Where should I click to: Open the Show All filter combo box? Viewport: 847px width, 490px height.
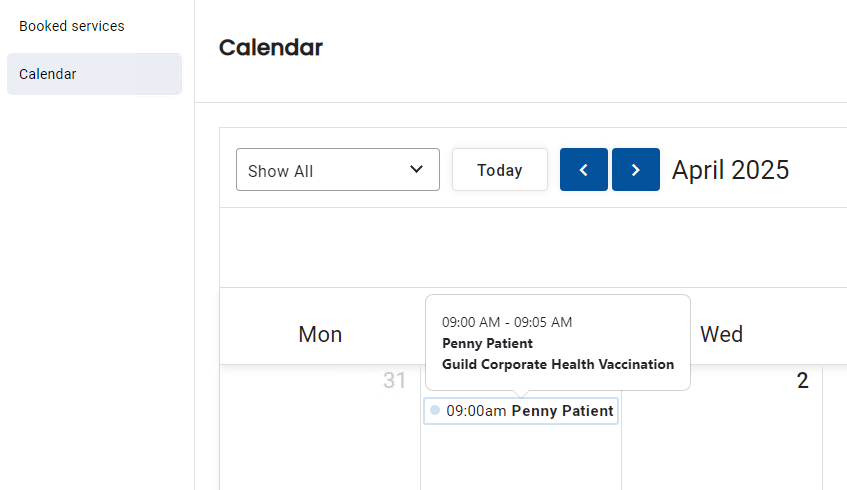pyautogui.click(x=338, y=170)
